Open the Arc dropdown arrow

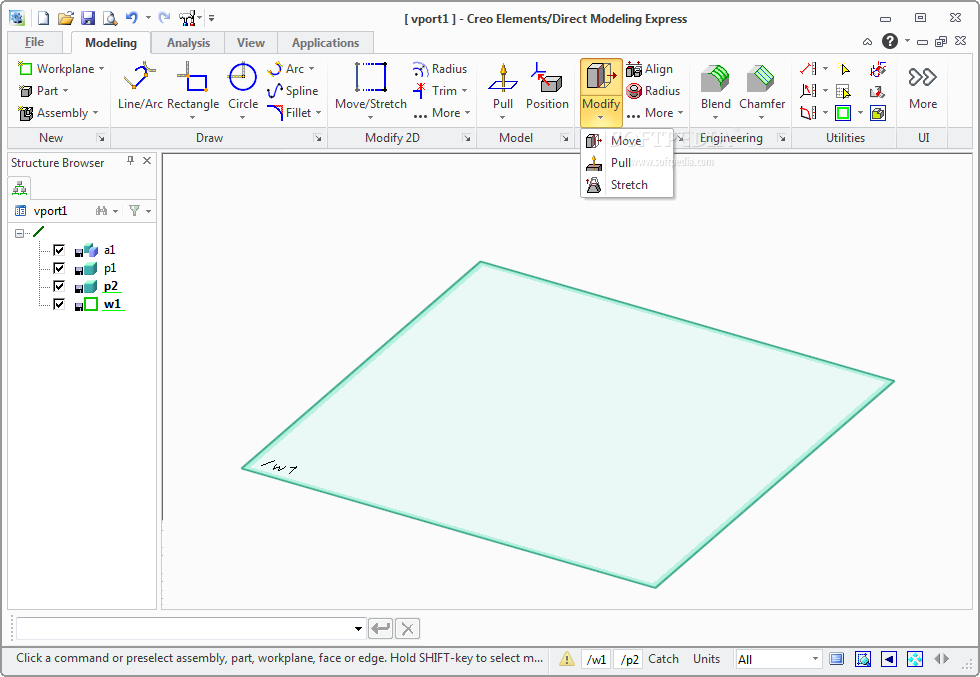311,69
